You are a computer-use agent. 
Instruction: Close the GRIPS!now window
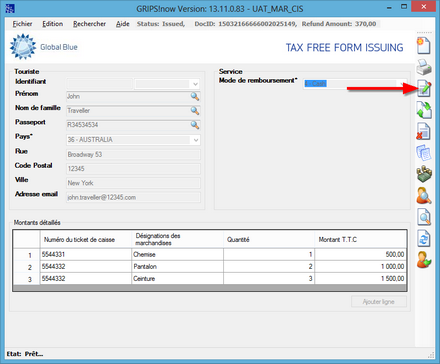(423, 7)
